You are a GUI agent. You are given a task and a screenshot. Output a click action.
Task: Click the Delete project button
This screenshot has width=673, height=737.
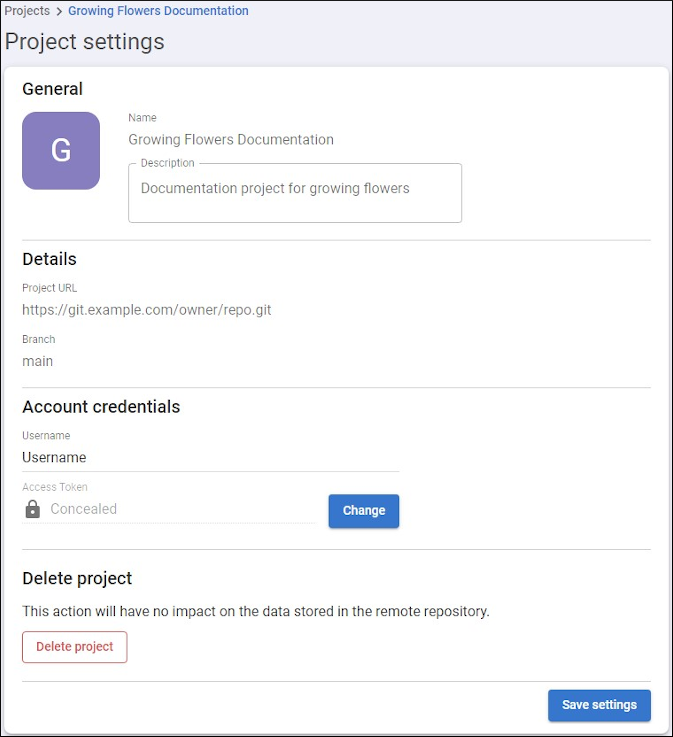(x=75, y=647)
